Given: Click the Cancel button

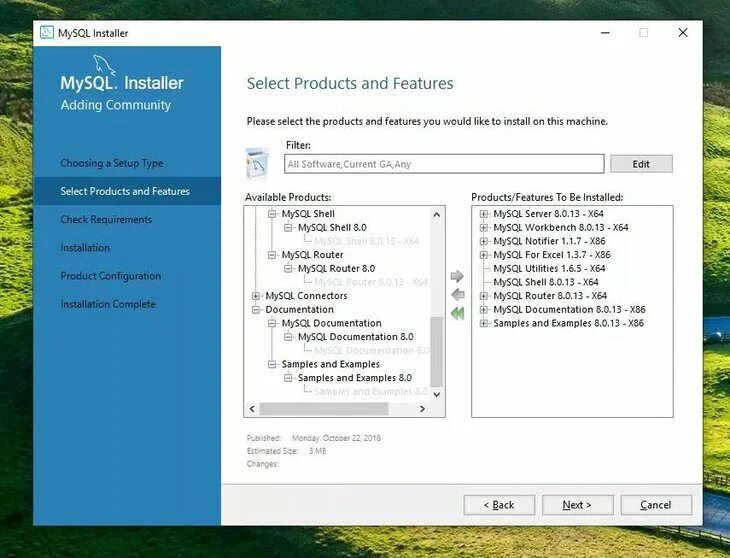Looking at the screenshot, I should tap(656, 505).
